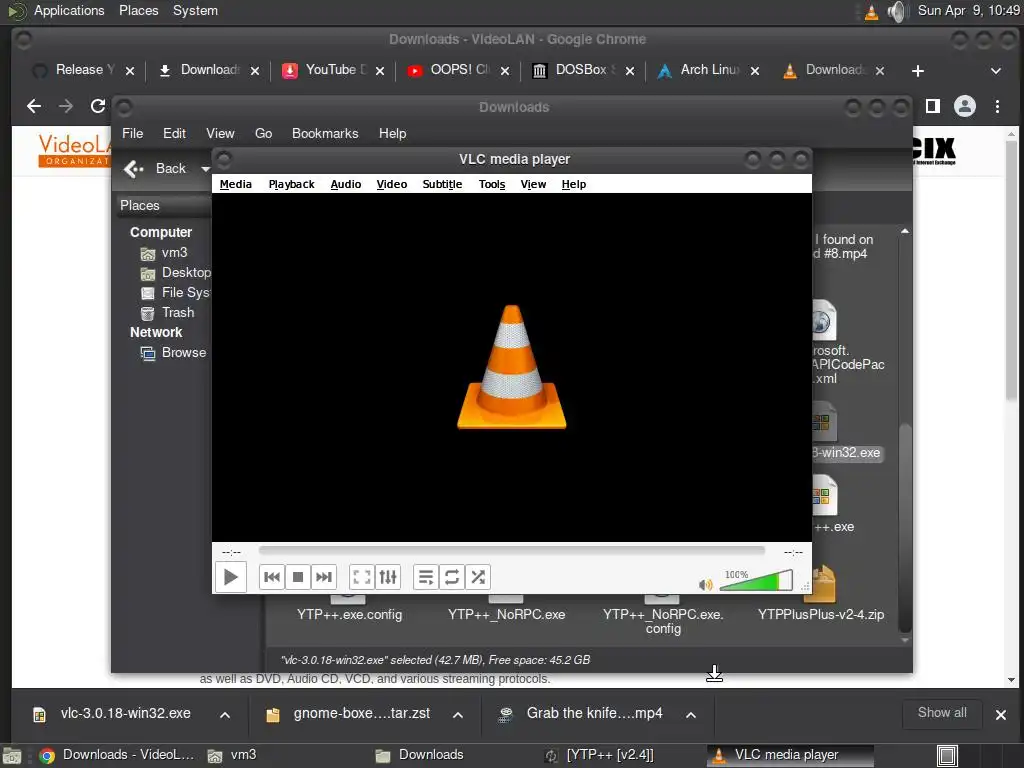This screenshot has width=1024, height=768.
Task: Select the YTP++.exe.config file
Action: click(x=349, y=615)
